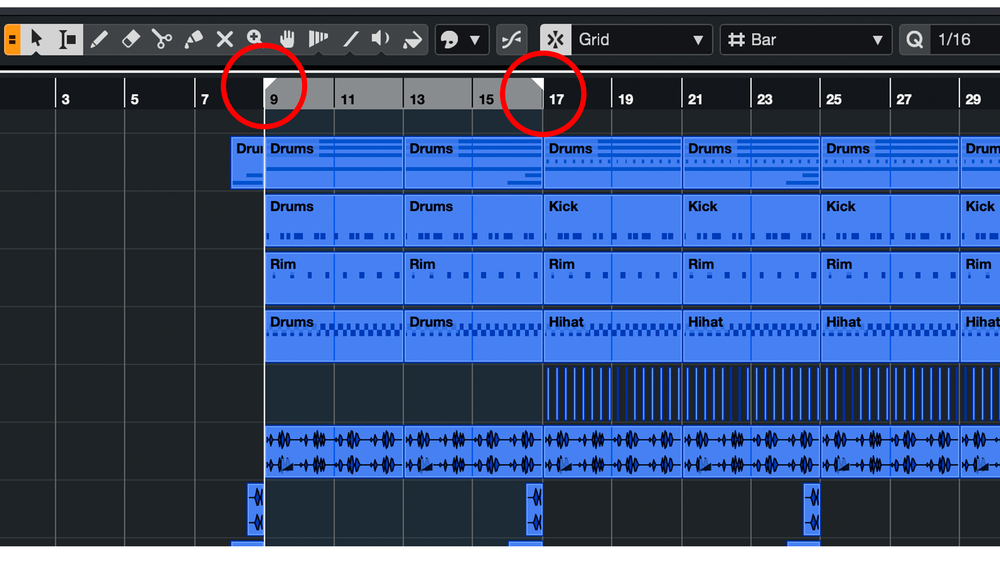Toggle Snap to Zero Crossing

pyautogui.click(x=512, y=40)
